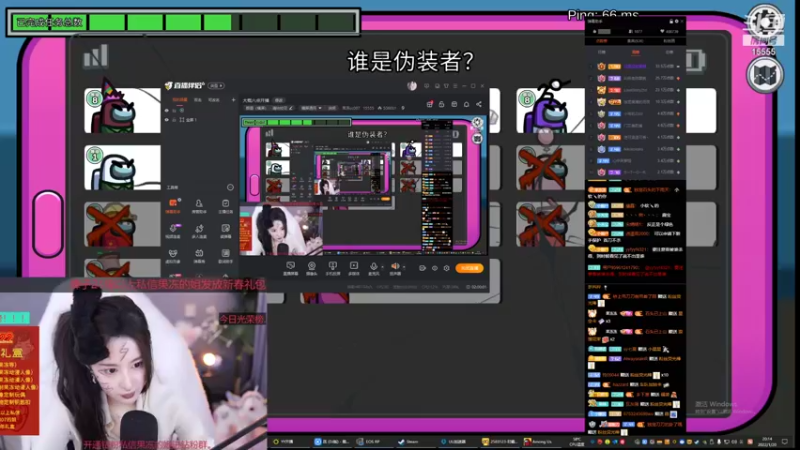Click the taskbar clock showing 20:14

click(767, 441)
